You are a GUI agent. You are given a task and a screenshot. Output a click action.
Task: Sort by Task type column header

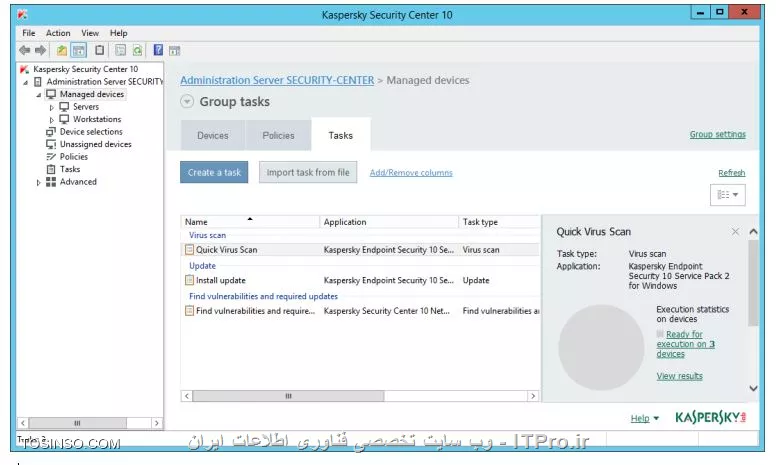click(x=499, y=222)
